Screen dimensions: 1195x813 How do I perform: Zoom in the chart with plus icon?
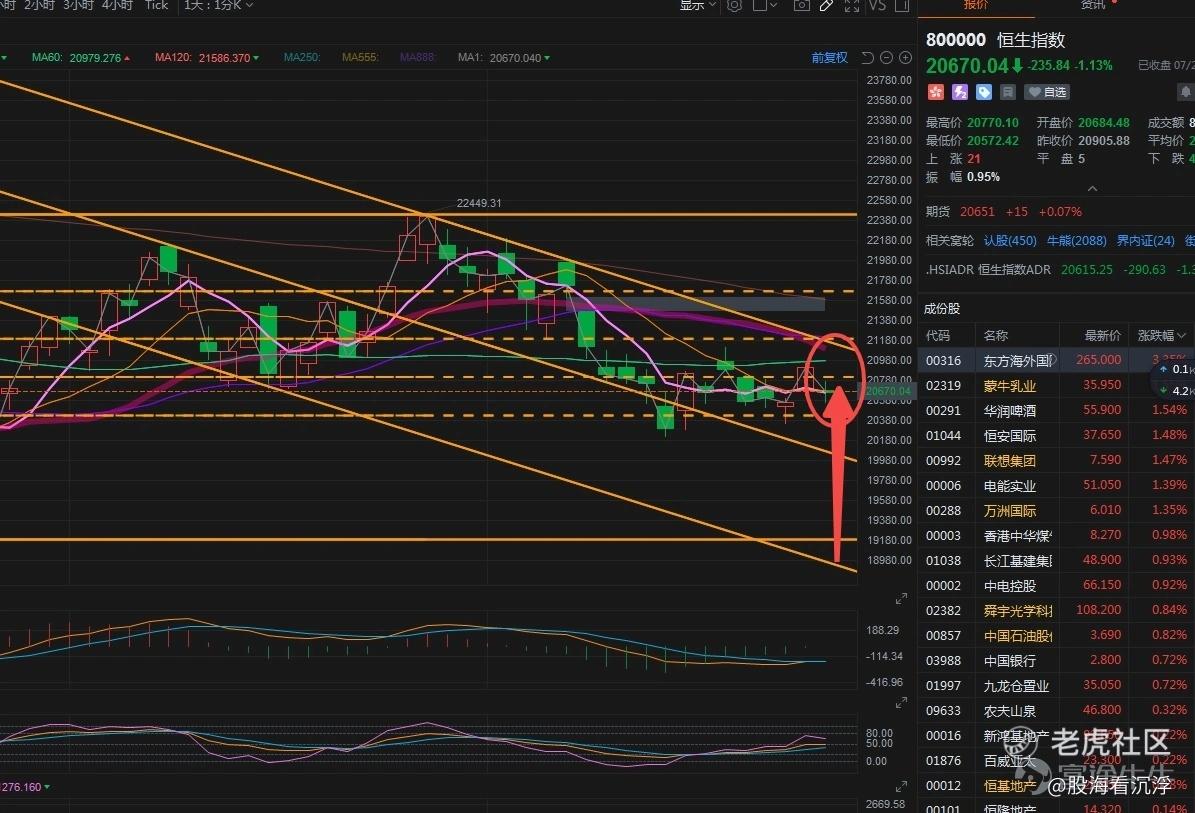pos(905,58)
